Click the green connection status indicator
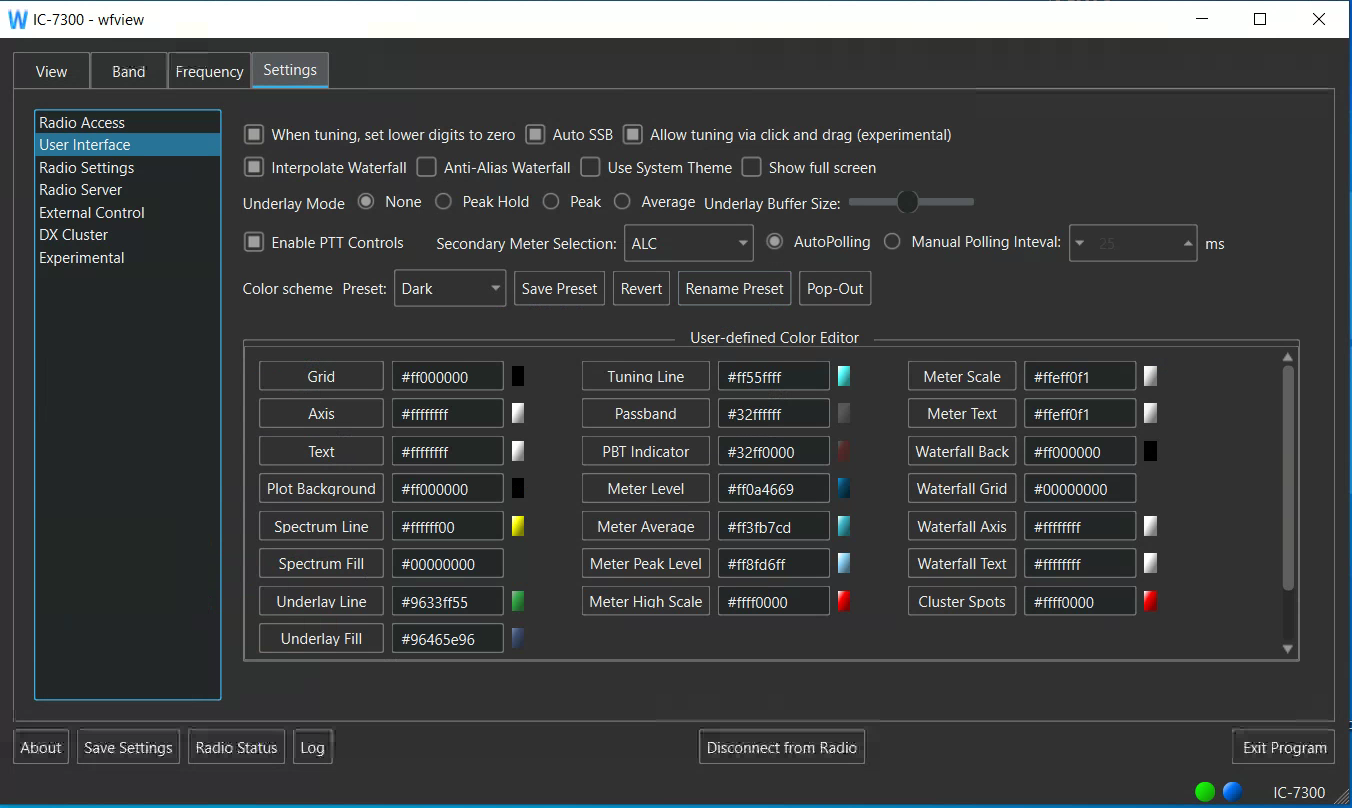Image resolution: width=1352 pixels, height=808 pixels. (1204, 791)
